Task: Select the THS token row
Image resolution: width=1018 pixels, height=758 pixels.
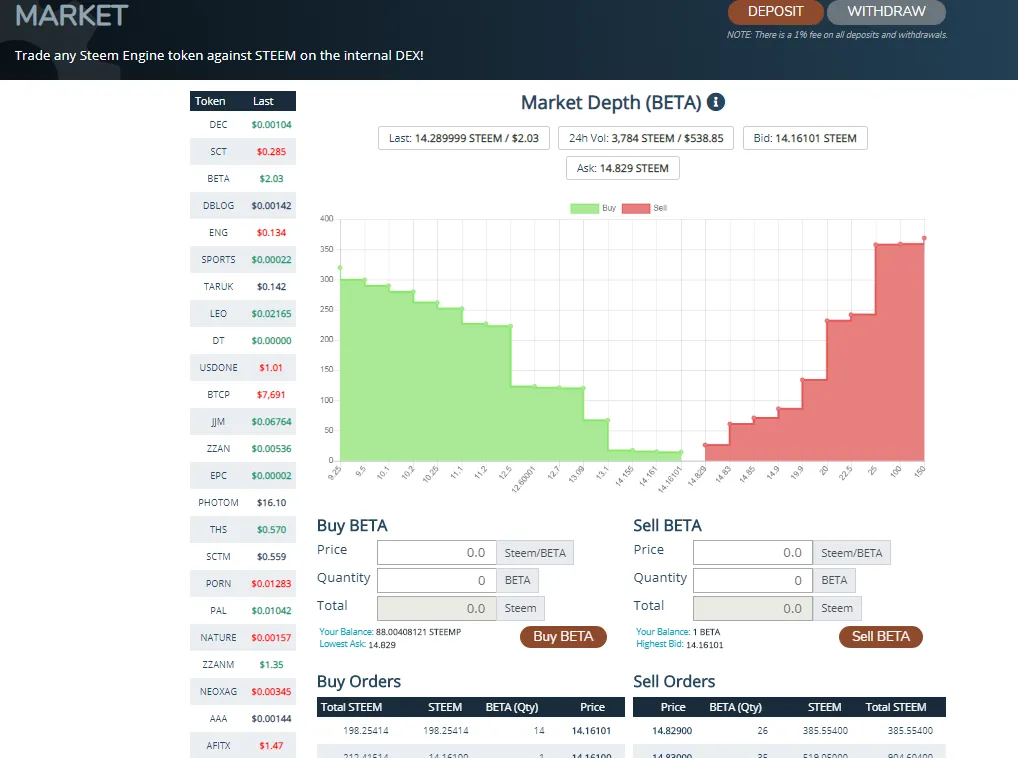Action: point(243,530)
